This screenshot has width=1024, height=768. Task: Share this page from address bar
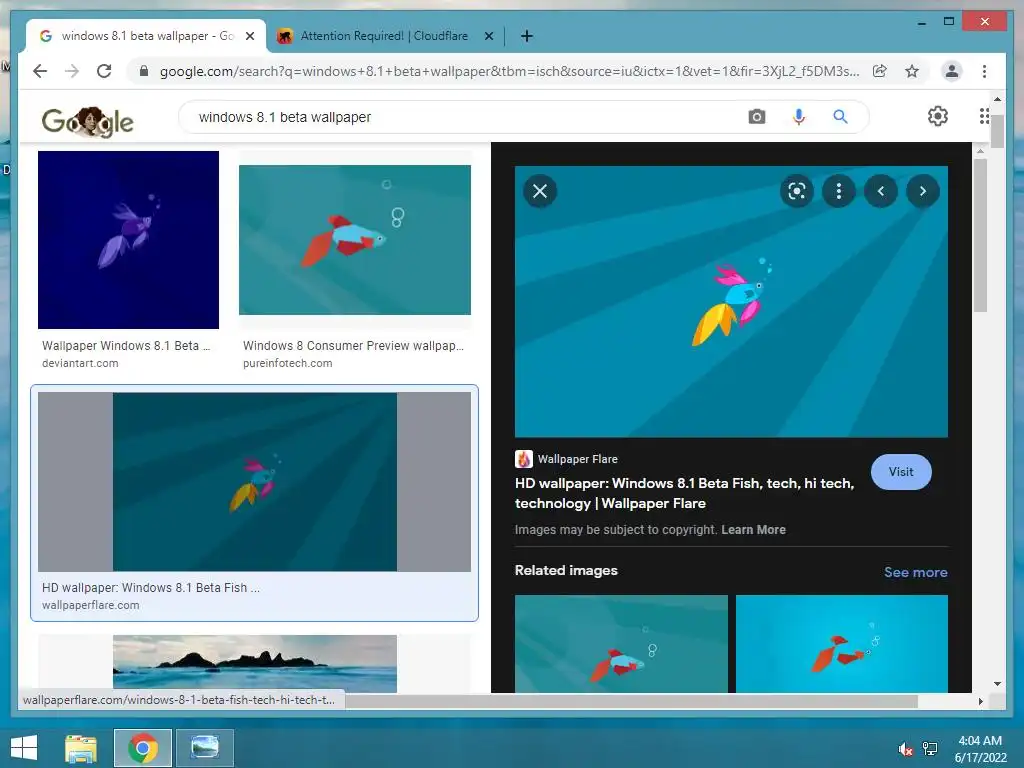point(880,71)
